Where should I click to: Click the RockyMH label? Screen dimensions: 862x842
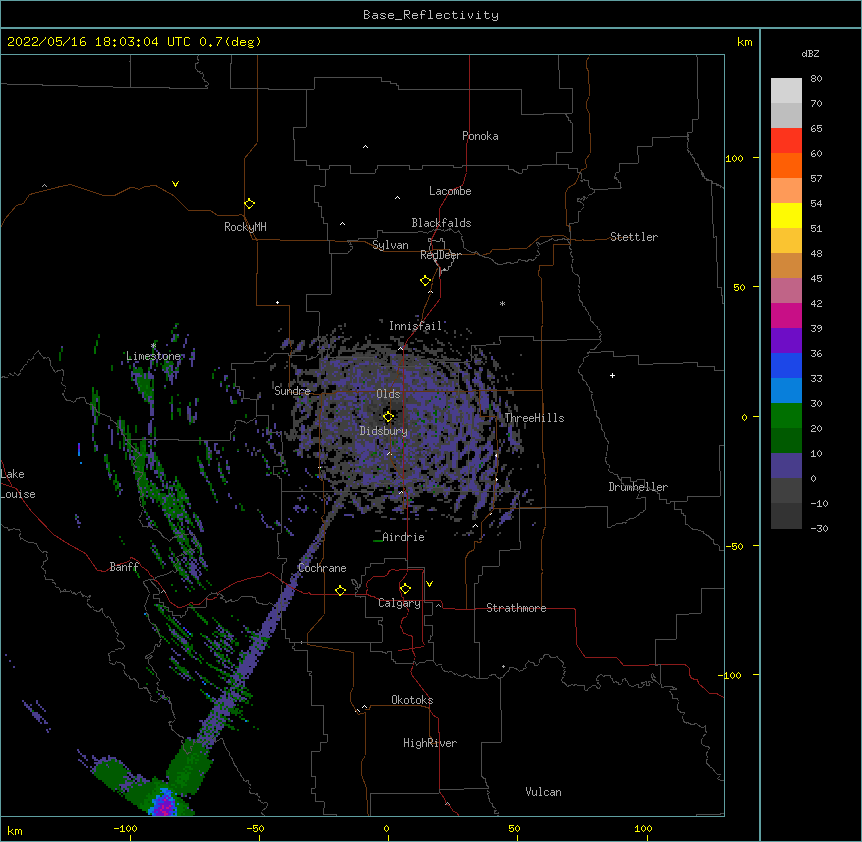(x=245, y=227)
